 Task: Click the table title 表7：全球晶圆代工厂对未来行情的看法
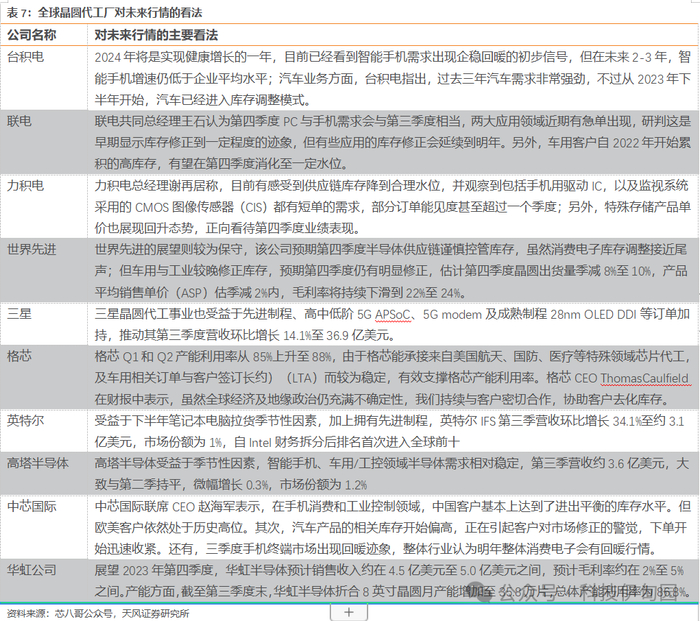[104, 12]
